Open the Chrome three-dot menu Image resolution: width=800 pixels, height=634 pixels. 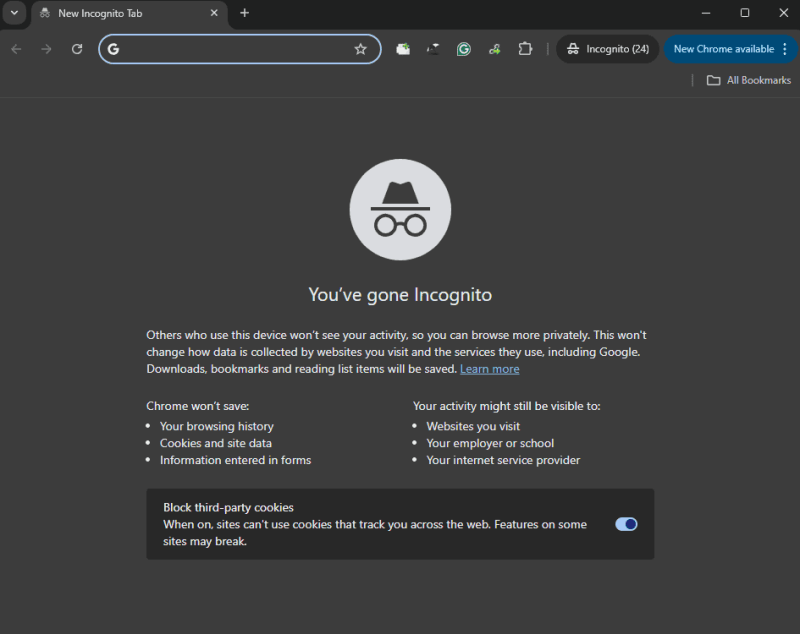(785, 49)
